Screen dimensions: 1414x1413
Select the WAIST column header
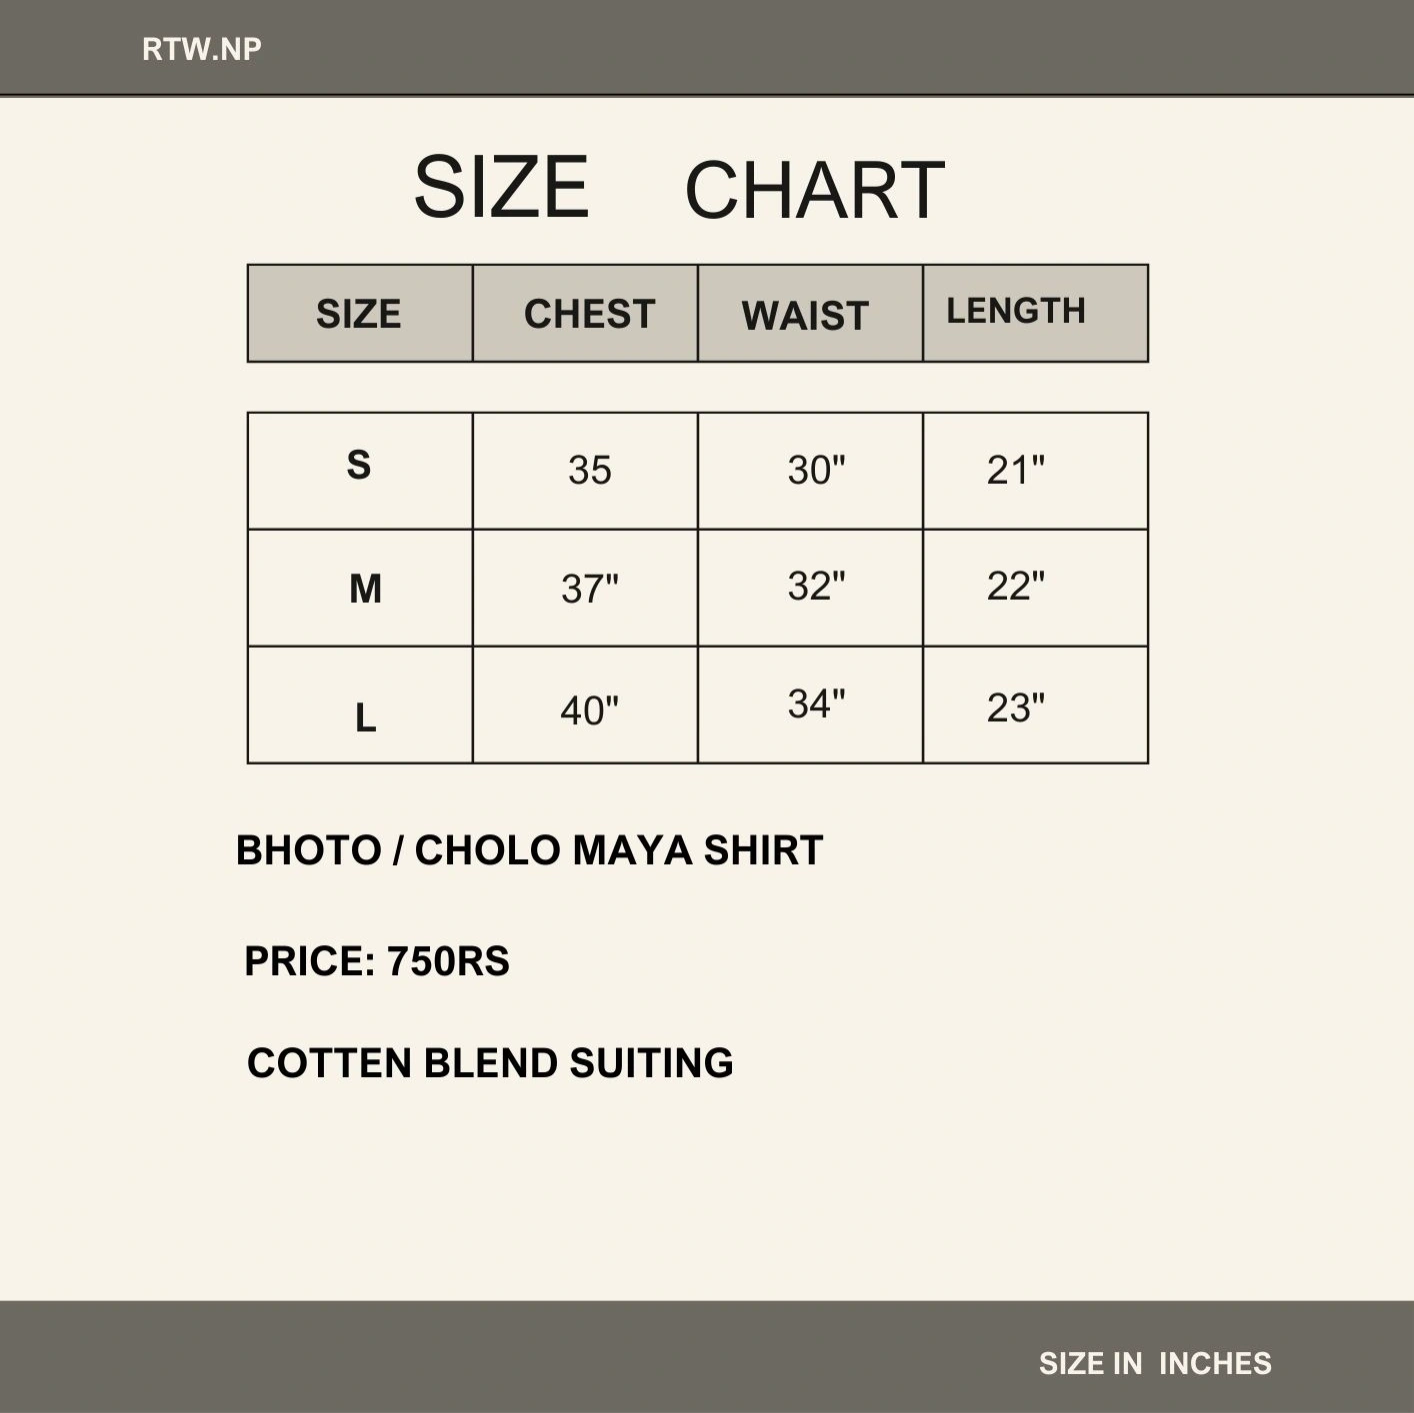pos(805,316)
